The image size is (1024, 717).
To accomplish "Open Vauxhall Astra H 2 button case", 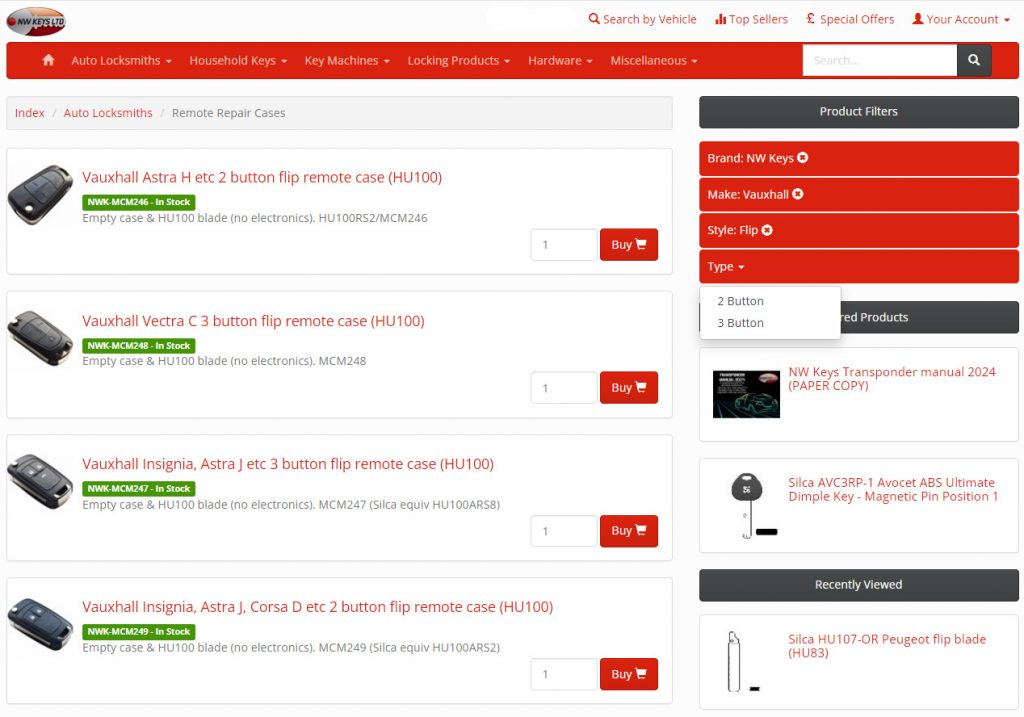I will tap(262, 177).
